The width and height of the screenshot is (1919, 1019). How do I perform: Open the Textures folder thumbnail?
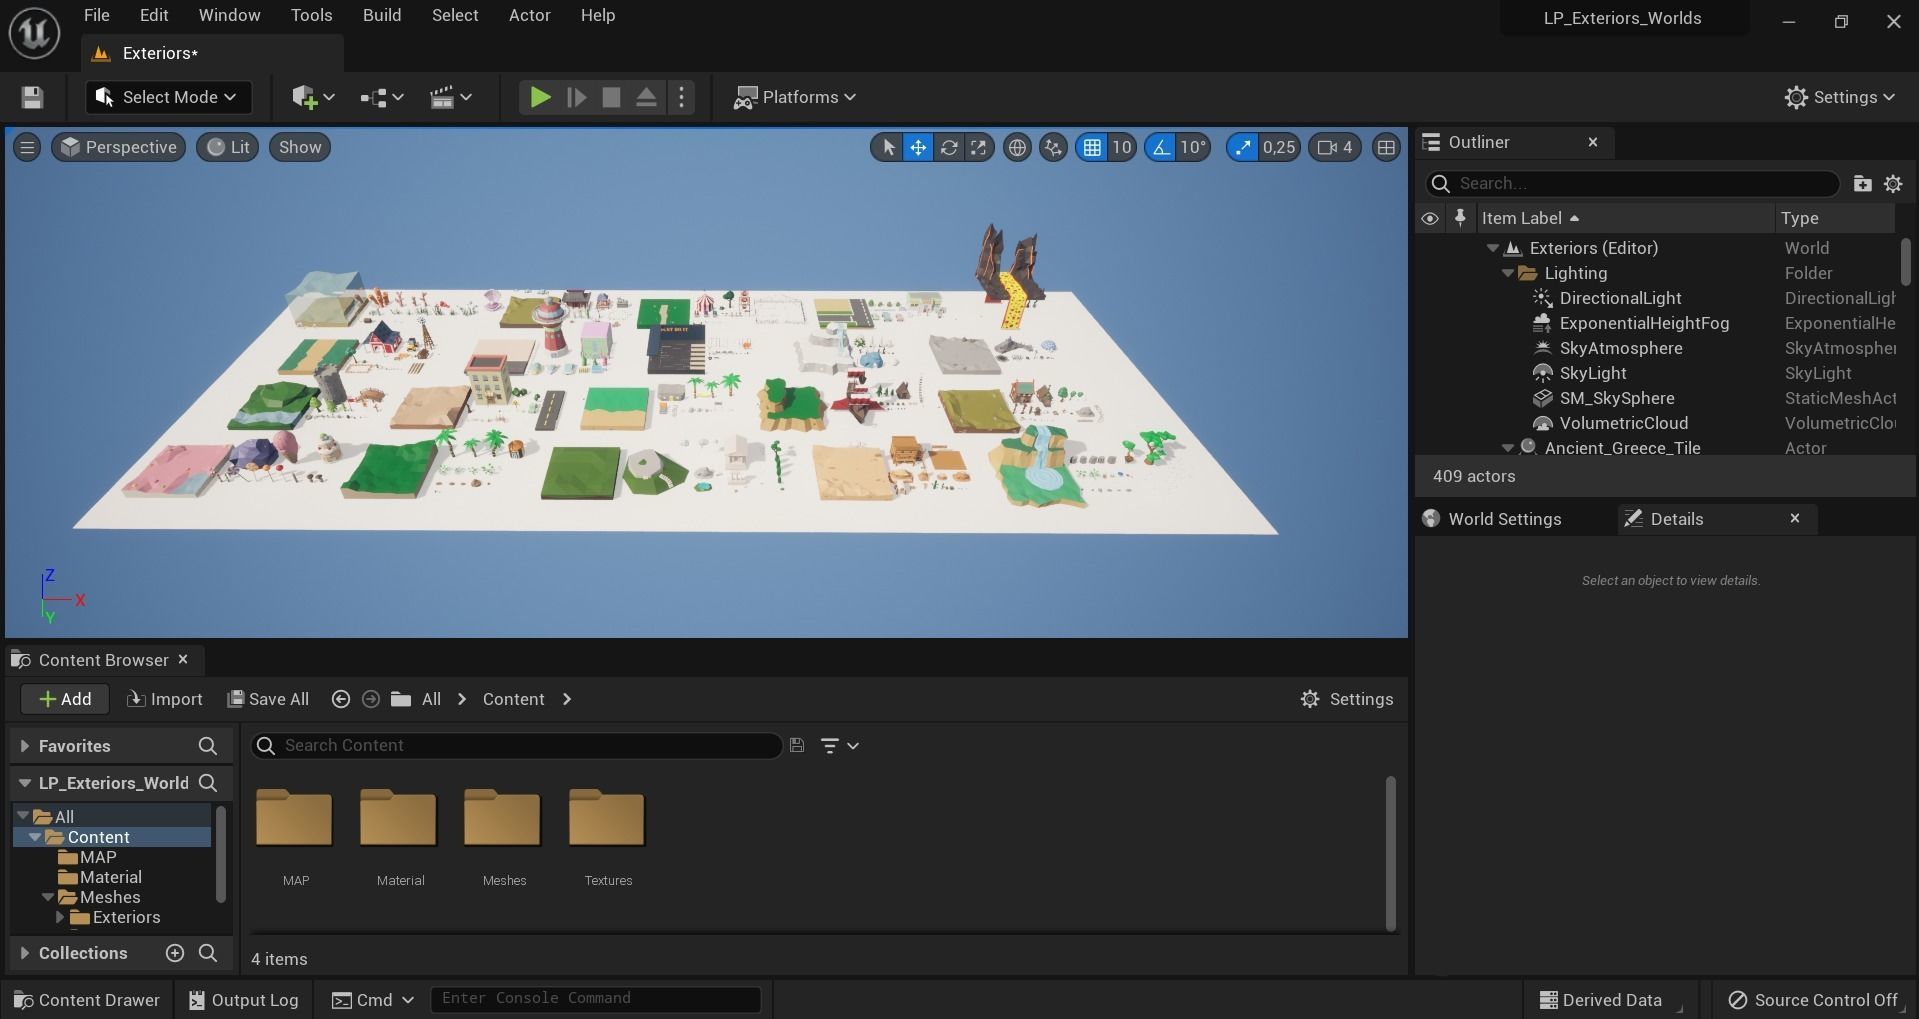click(x=607, y=818)
